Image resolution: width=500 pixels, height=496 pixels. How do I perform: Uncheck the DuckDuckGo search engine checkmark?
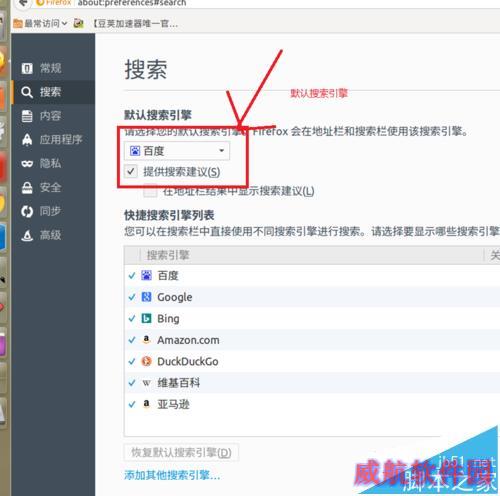pos(132,361)
